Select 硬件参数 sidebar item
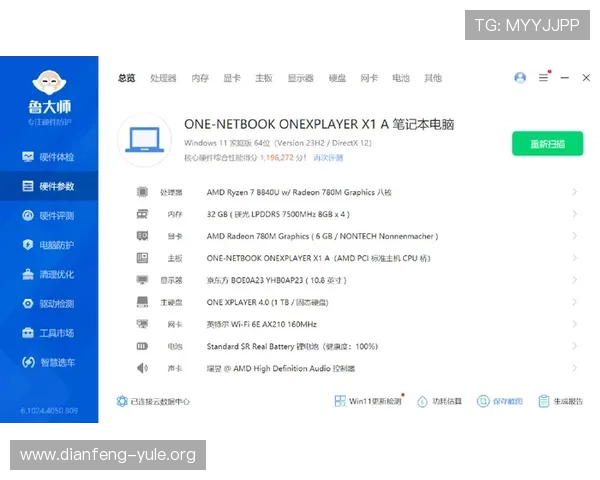This screenshot has width=600, height=480. [x=49, y=186]
